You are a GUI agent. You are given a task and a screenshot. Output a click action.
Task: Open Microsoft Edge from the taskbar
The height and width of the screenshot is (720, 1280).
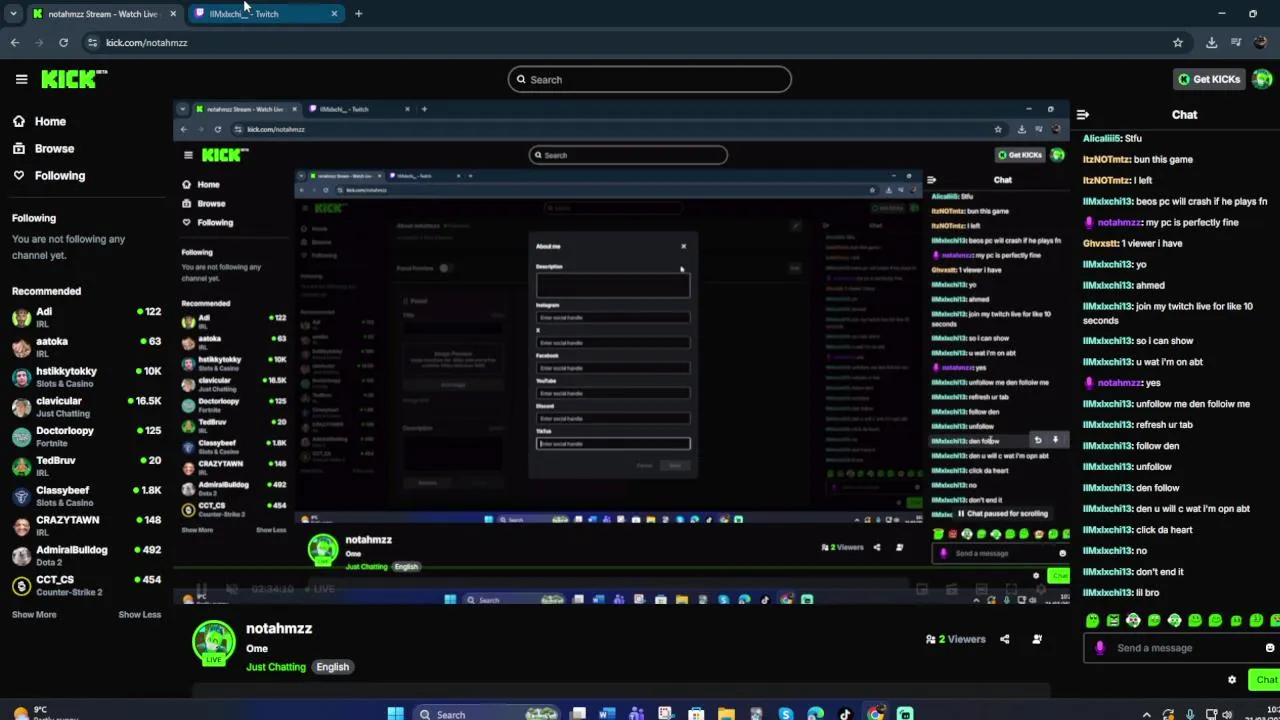coord(816,714)
